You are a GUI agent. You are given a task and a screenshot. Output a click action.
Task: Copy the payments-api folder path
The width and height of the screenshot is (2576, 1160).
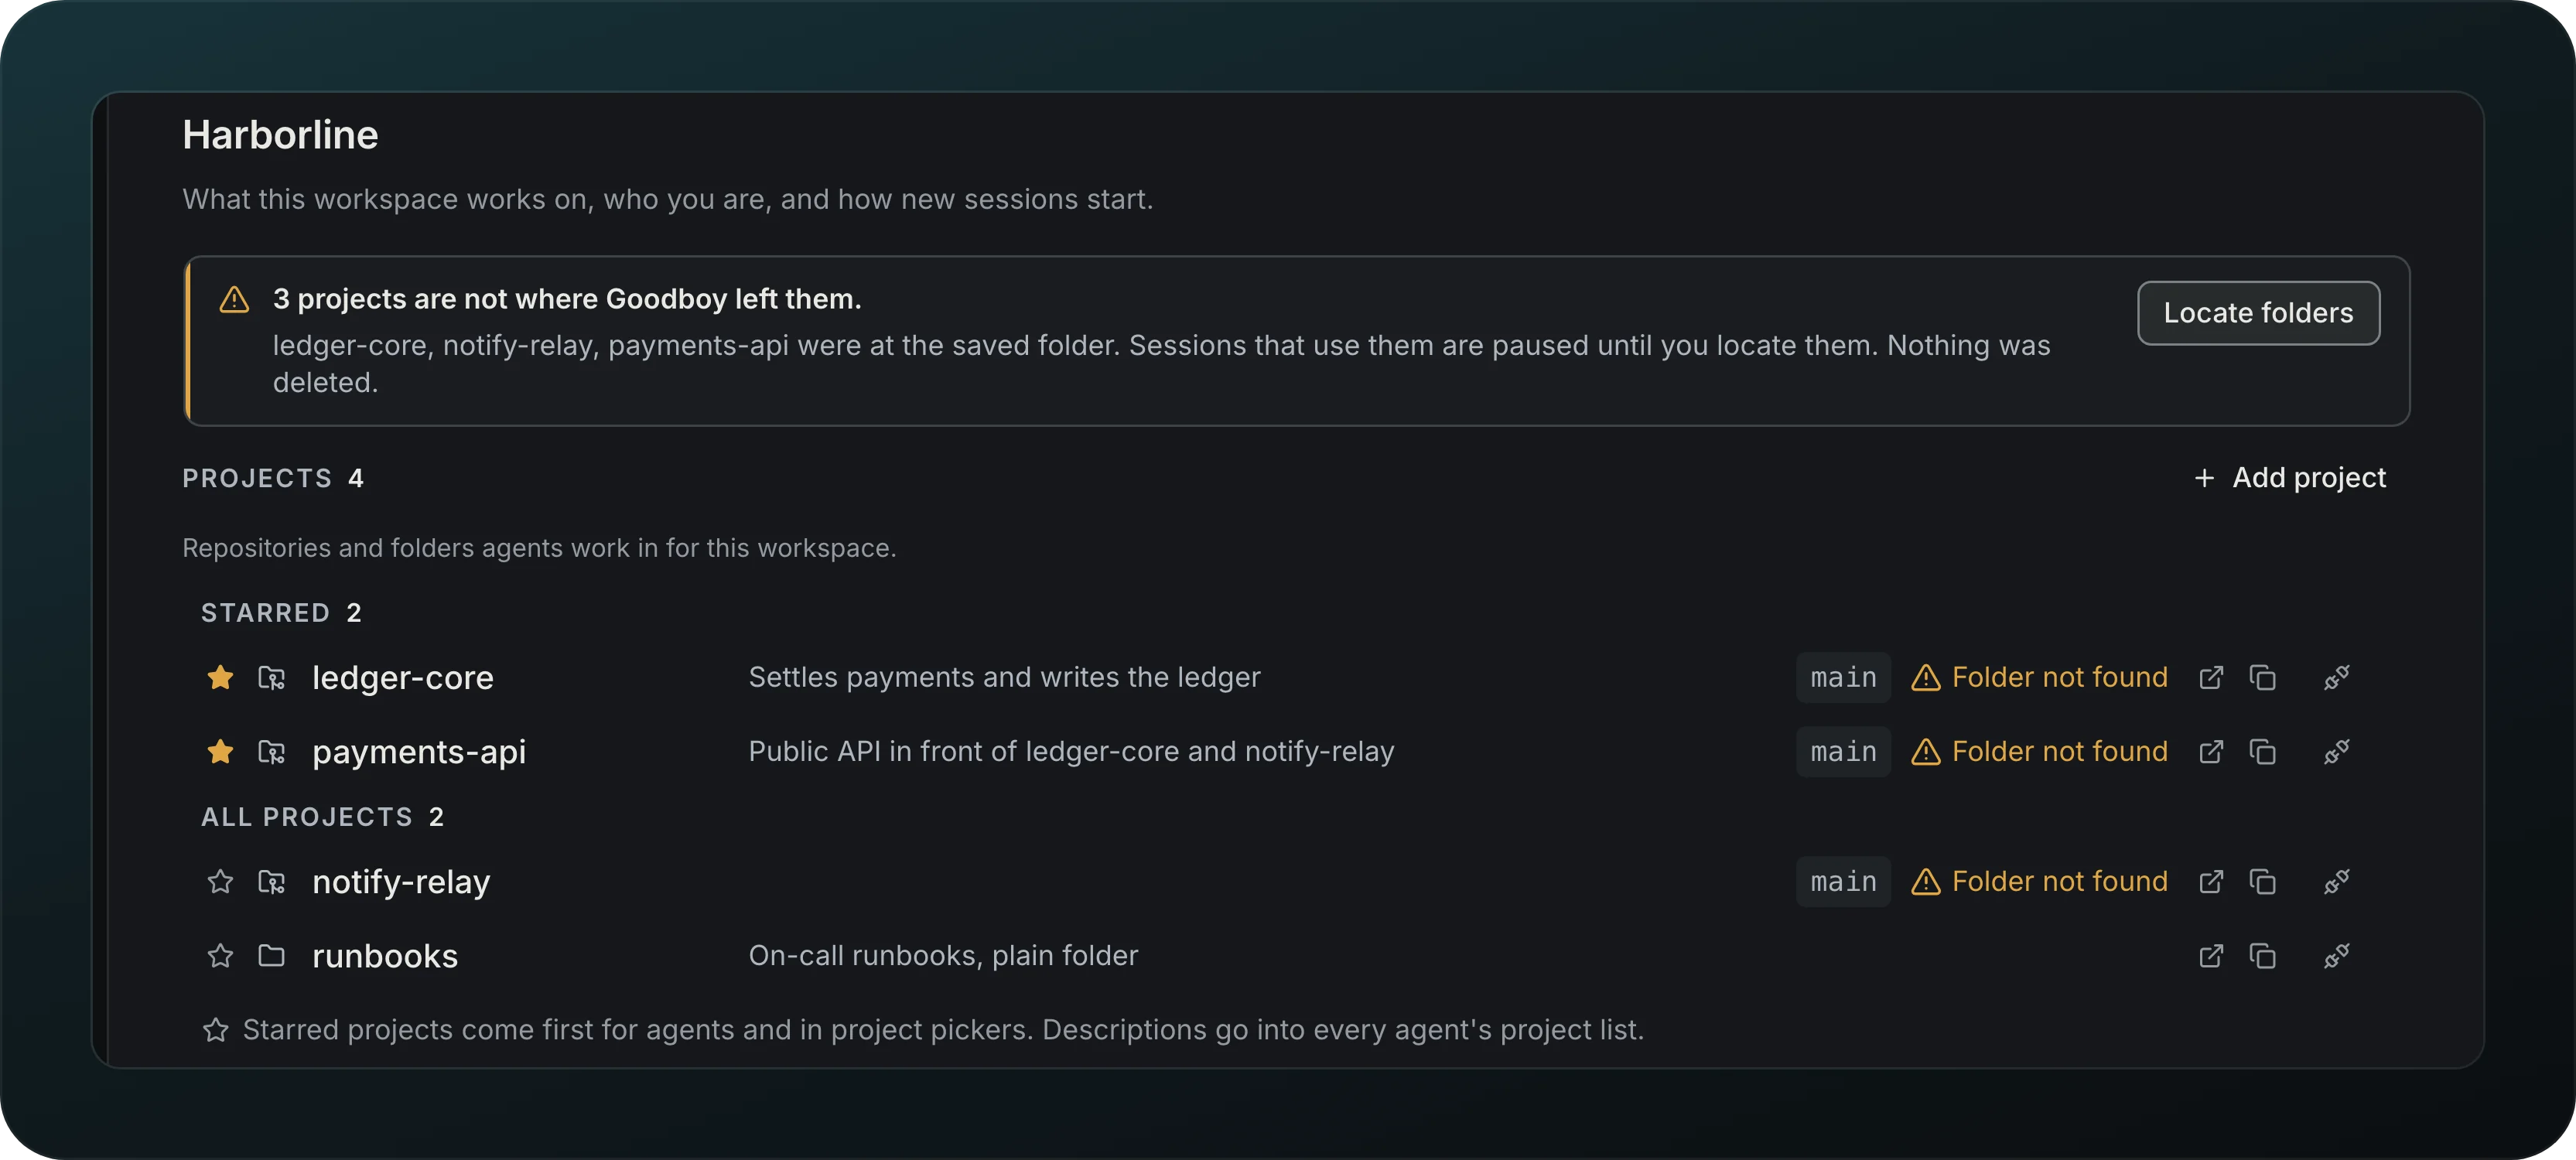(x=2262, y=751)
